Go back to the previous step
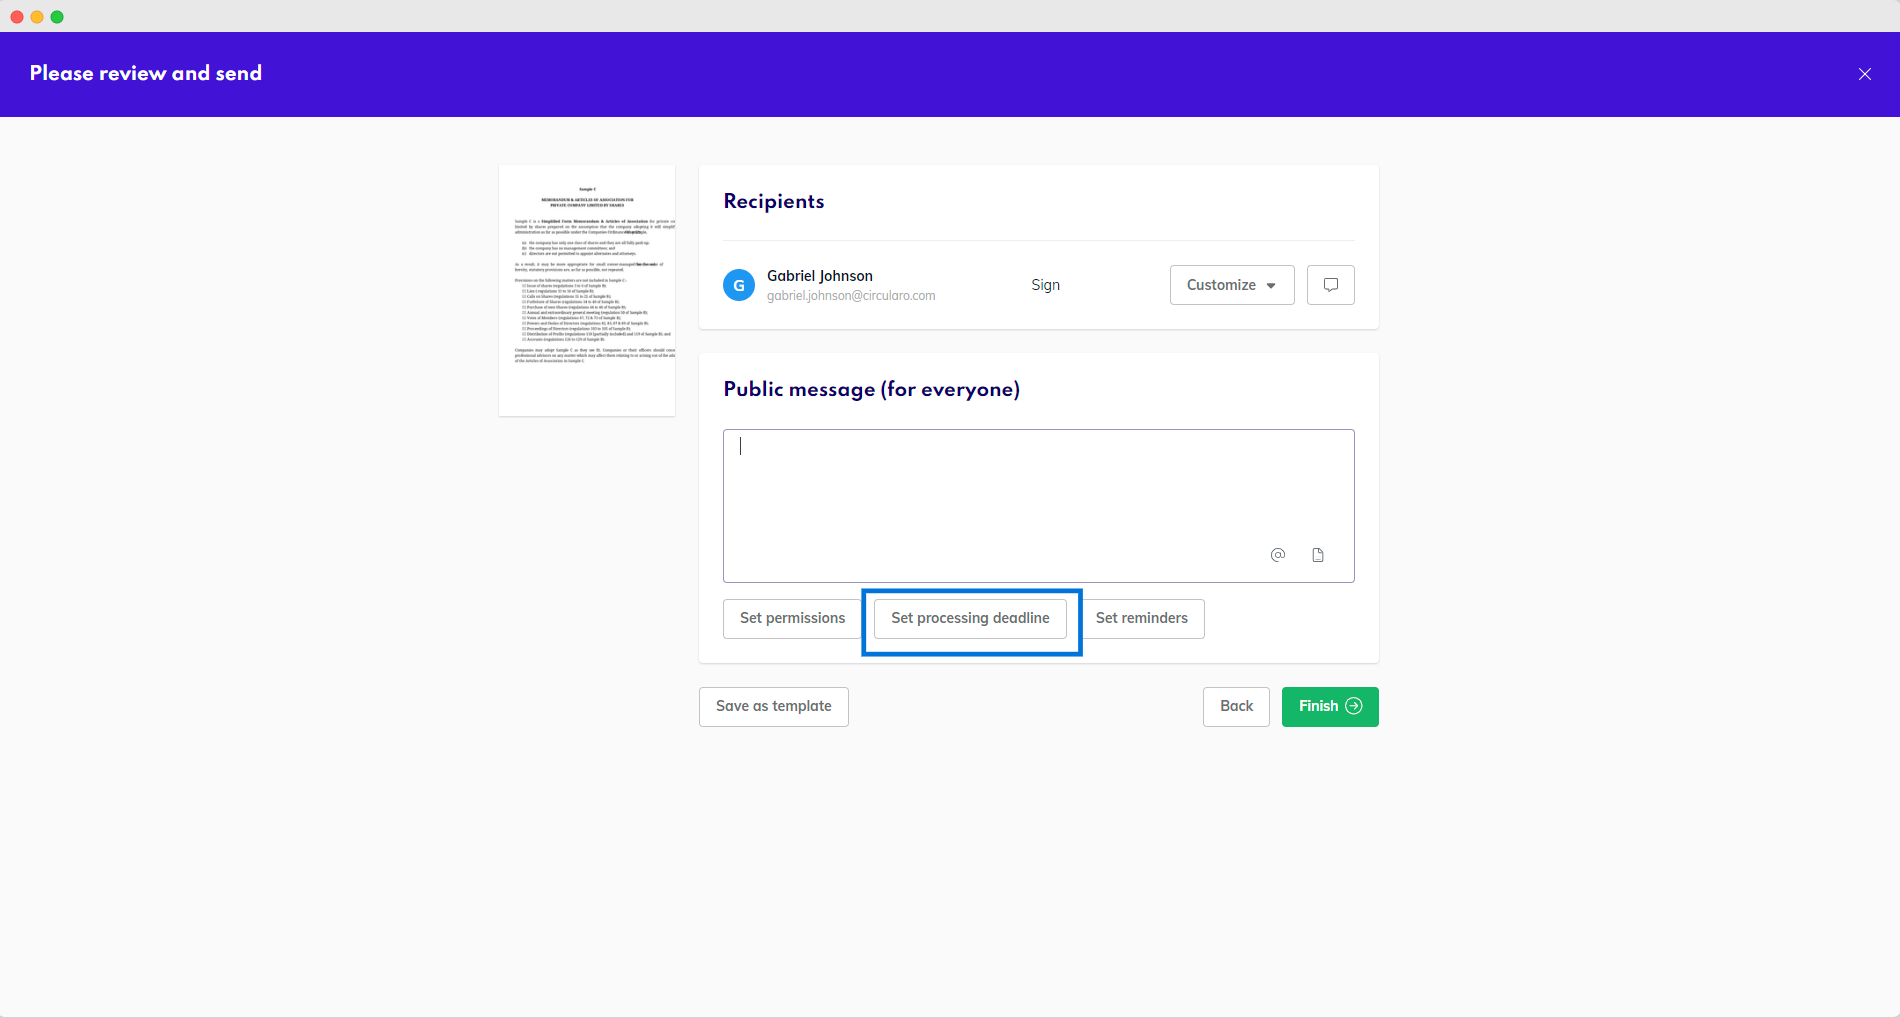Screen dimensions: 1900x1018 1235,706
